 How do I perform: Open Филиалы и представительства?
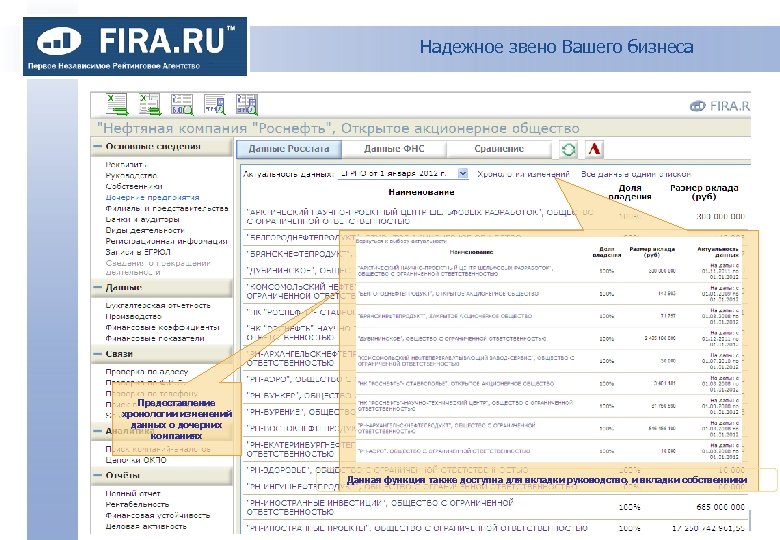click(167, 208)
